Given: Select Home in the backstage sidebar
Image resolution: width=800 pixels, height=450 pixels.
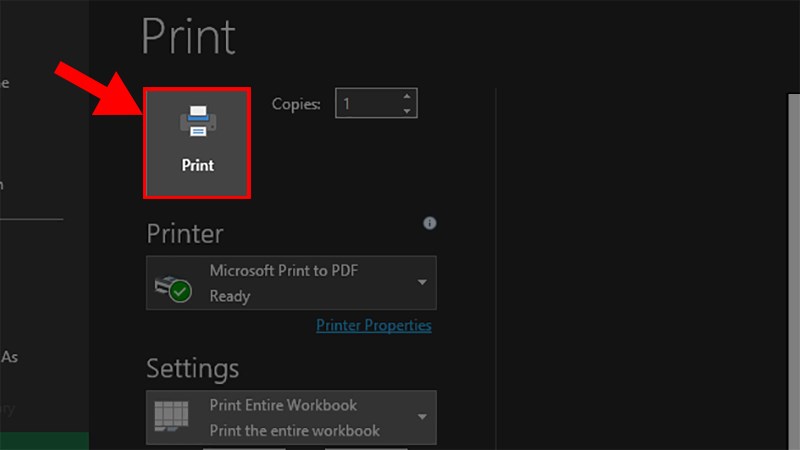Looking at the screenshot, I should (4, 83).
